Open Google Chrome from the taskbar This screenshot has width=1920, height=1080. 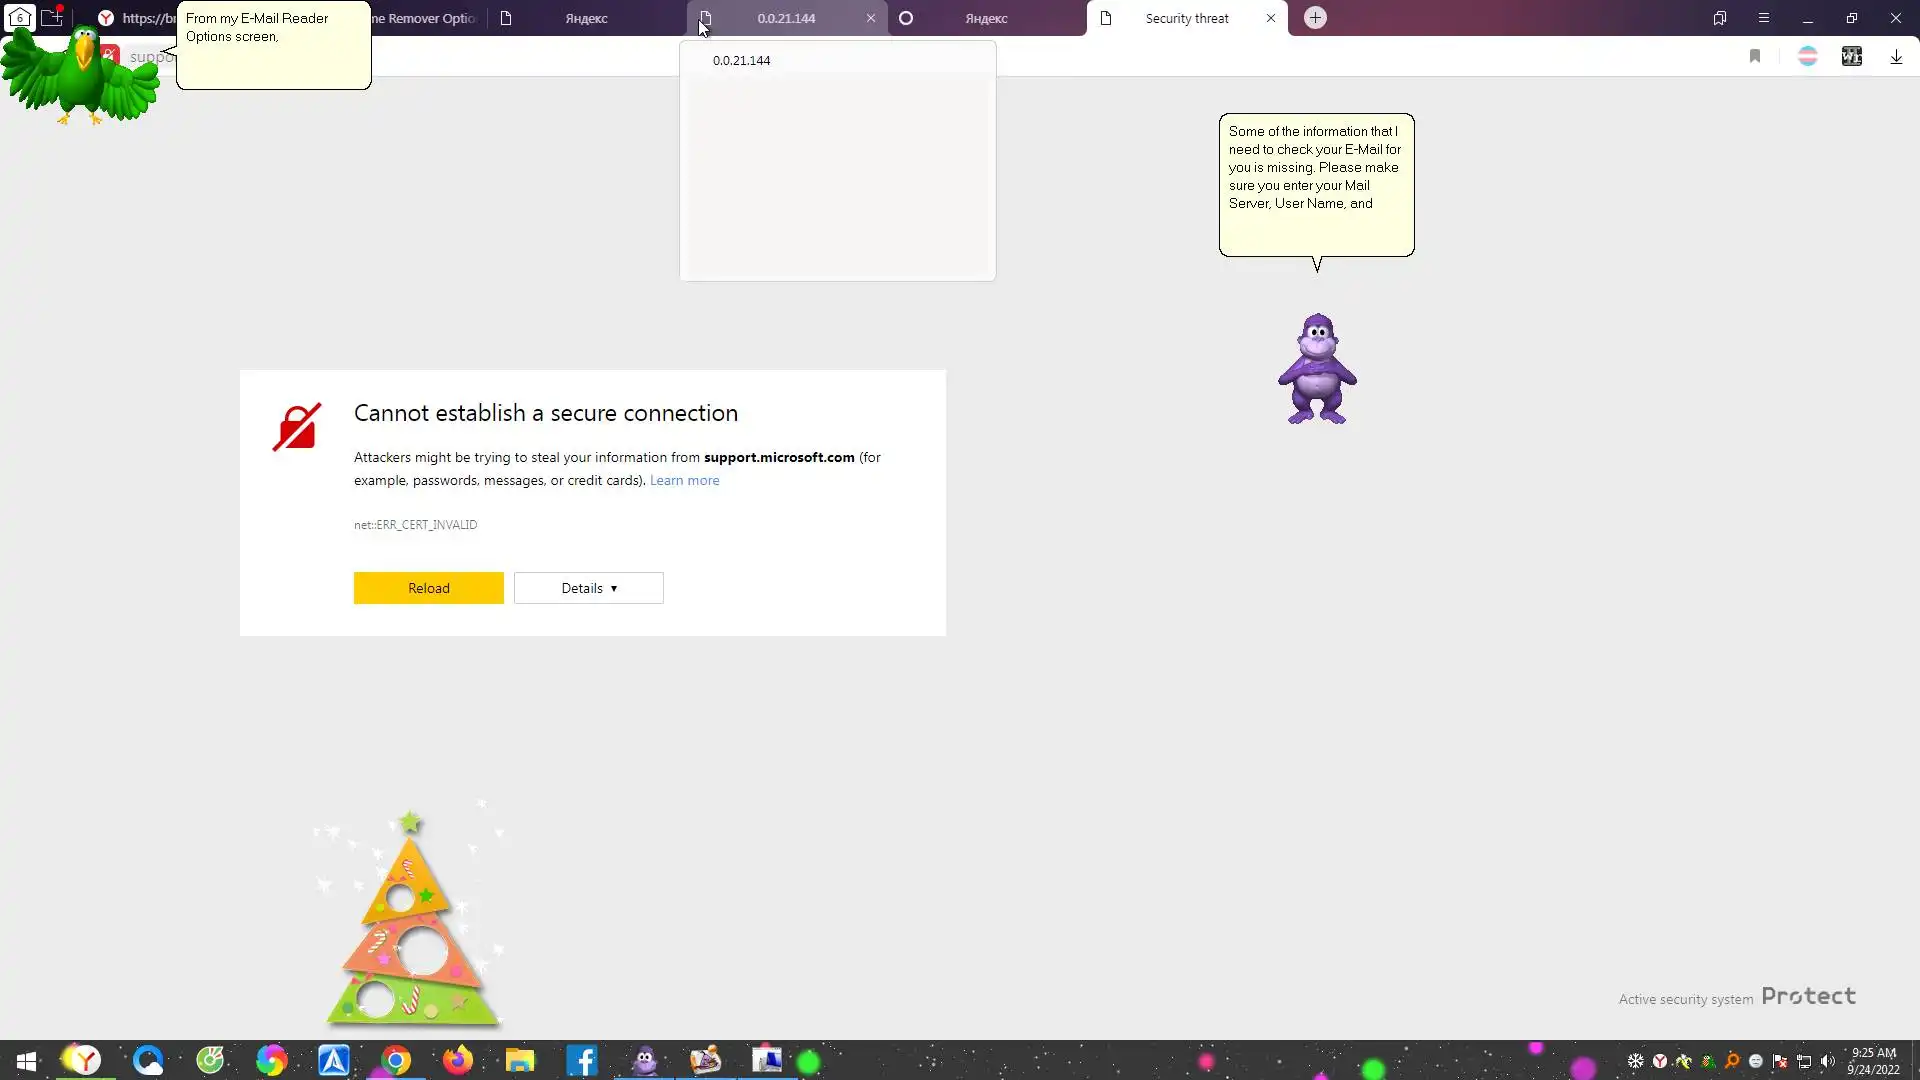[x=396, y=1060]
